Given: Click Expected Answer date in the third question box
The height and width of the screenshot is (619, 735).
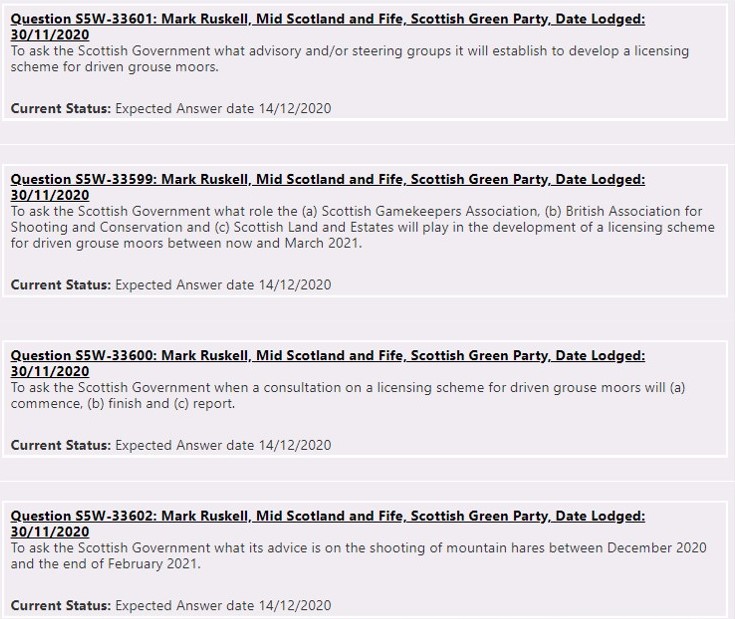Looking at the screenshot, I should [x=223, y=444].
